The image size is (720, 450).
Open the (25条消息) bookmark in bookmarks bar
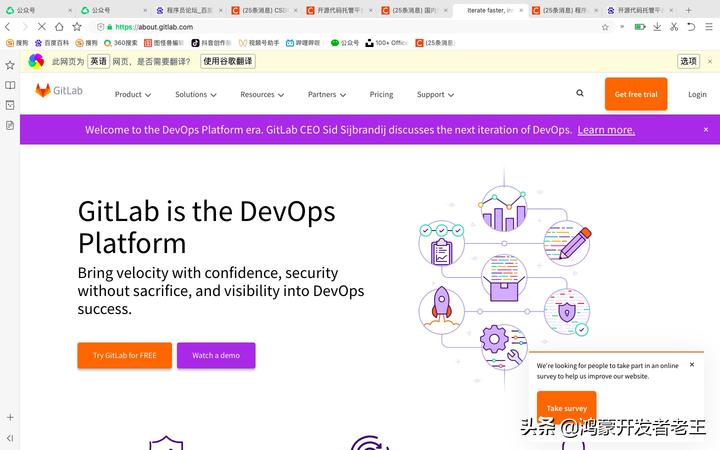pos(435,43)
